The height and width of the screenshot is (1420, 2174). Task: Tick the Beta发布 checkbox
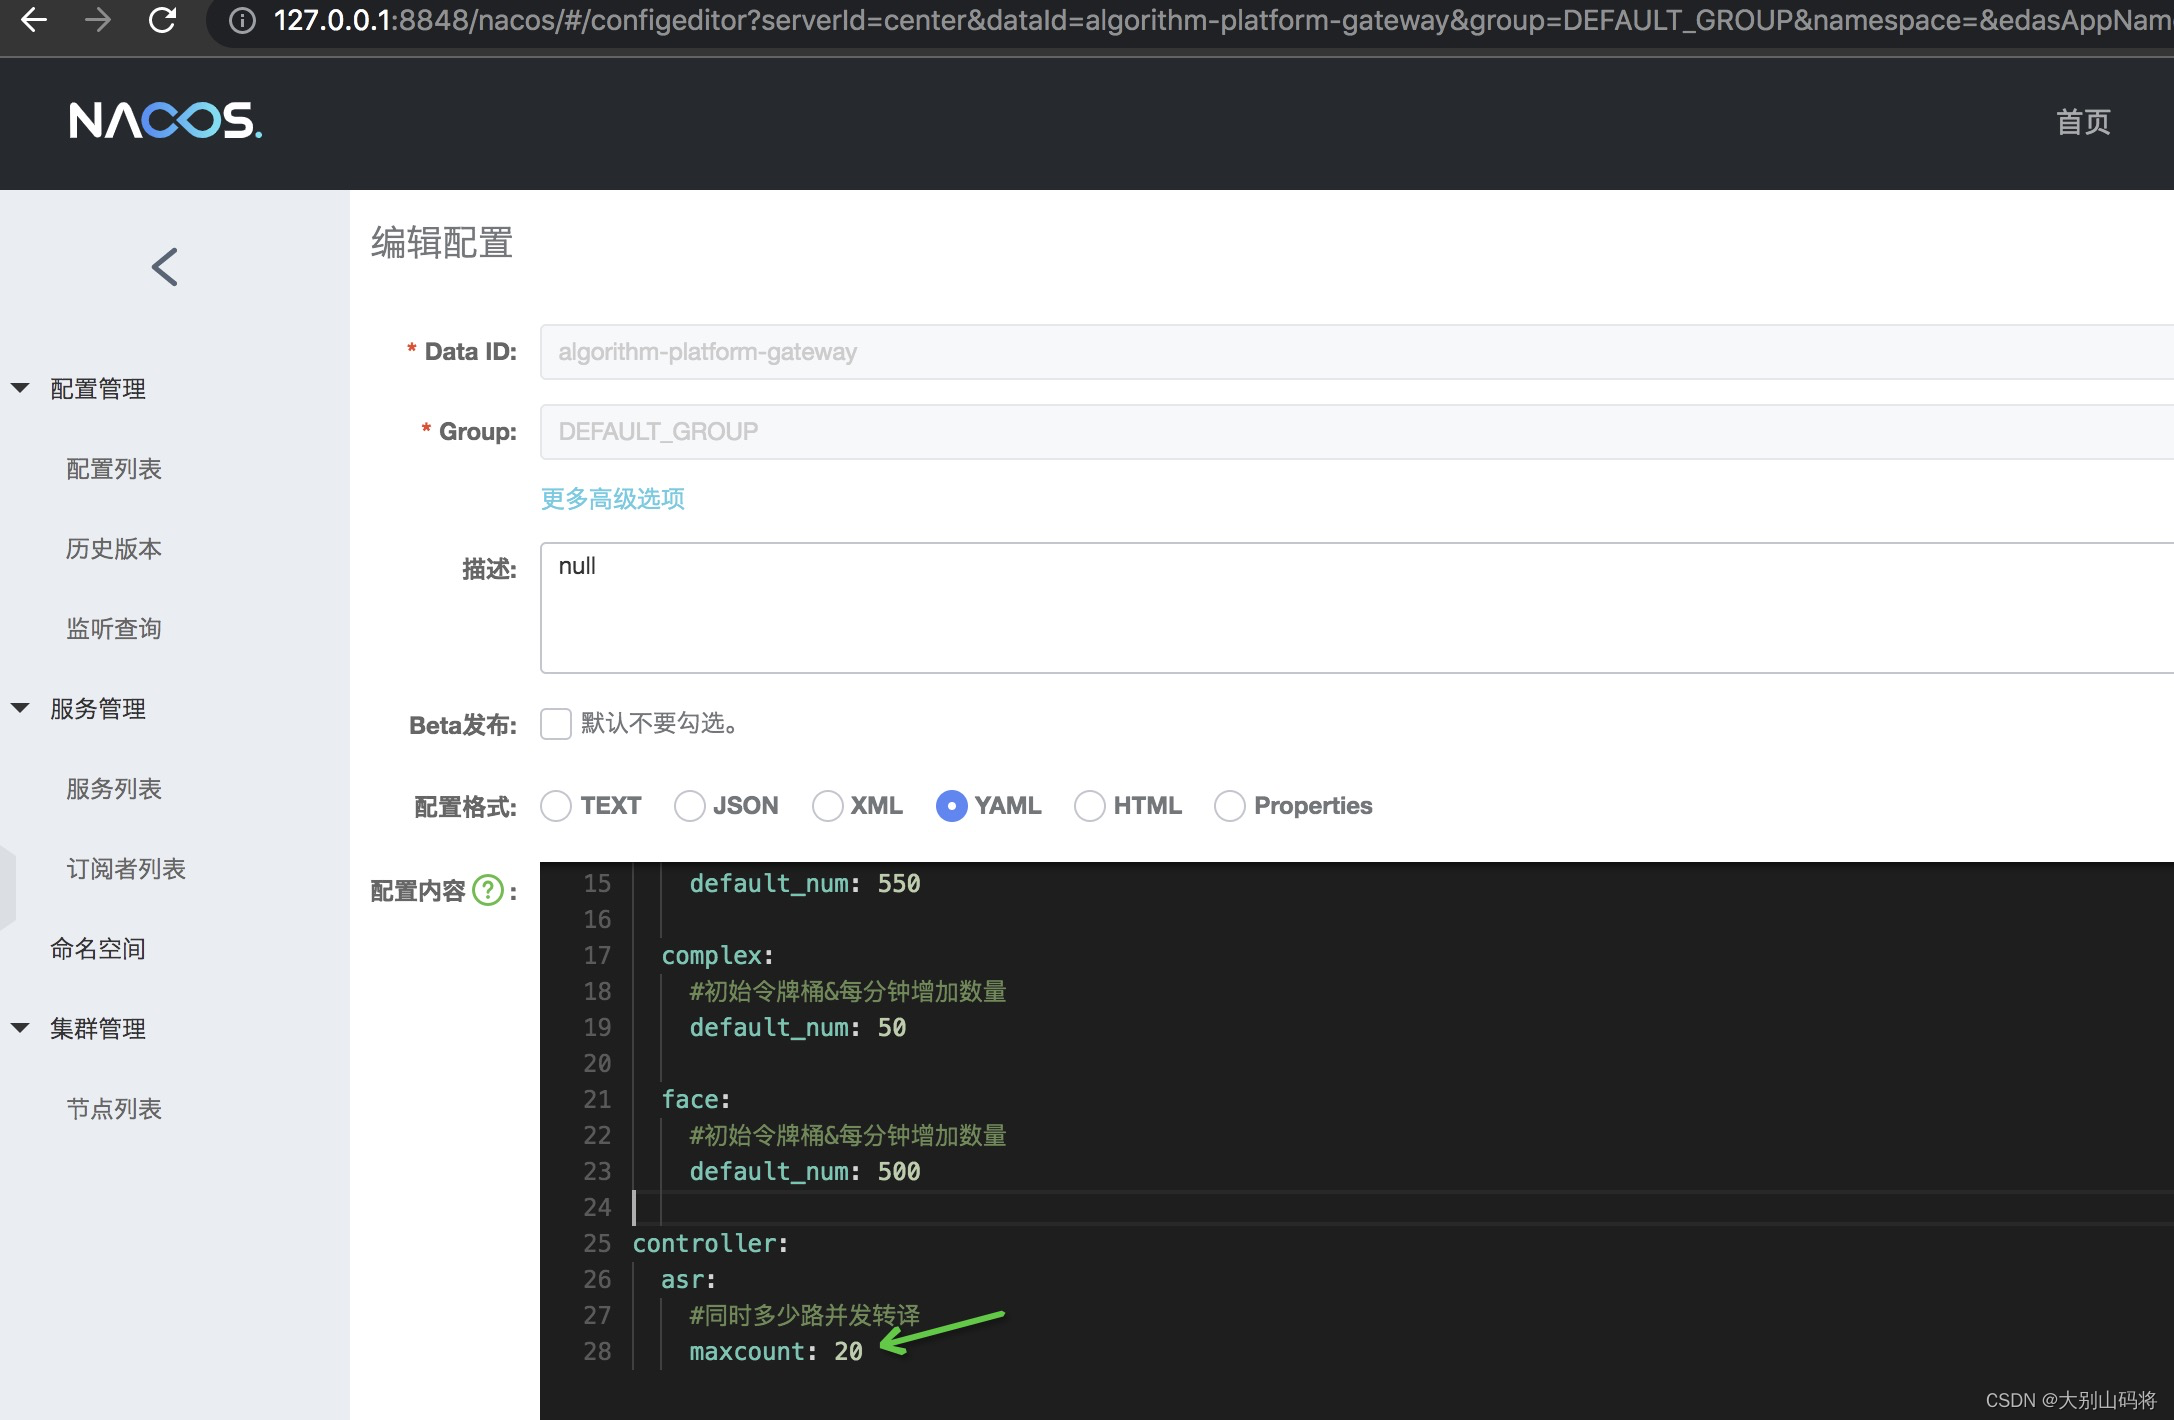click(x=556, y=724)
